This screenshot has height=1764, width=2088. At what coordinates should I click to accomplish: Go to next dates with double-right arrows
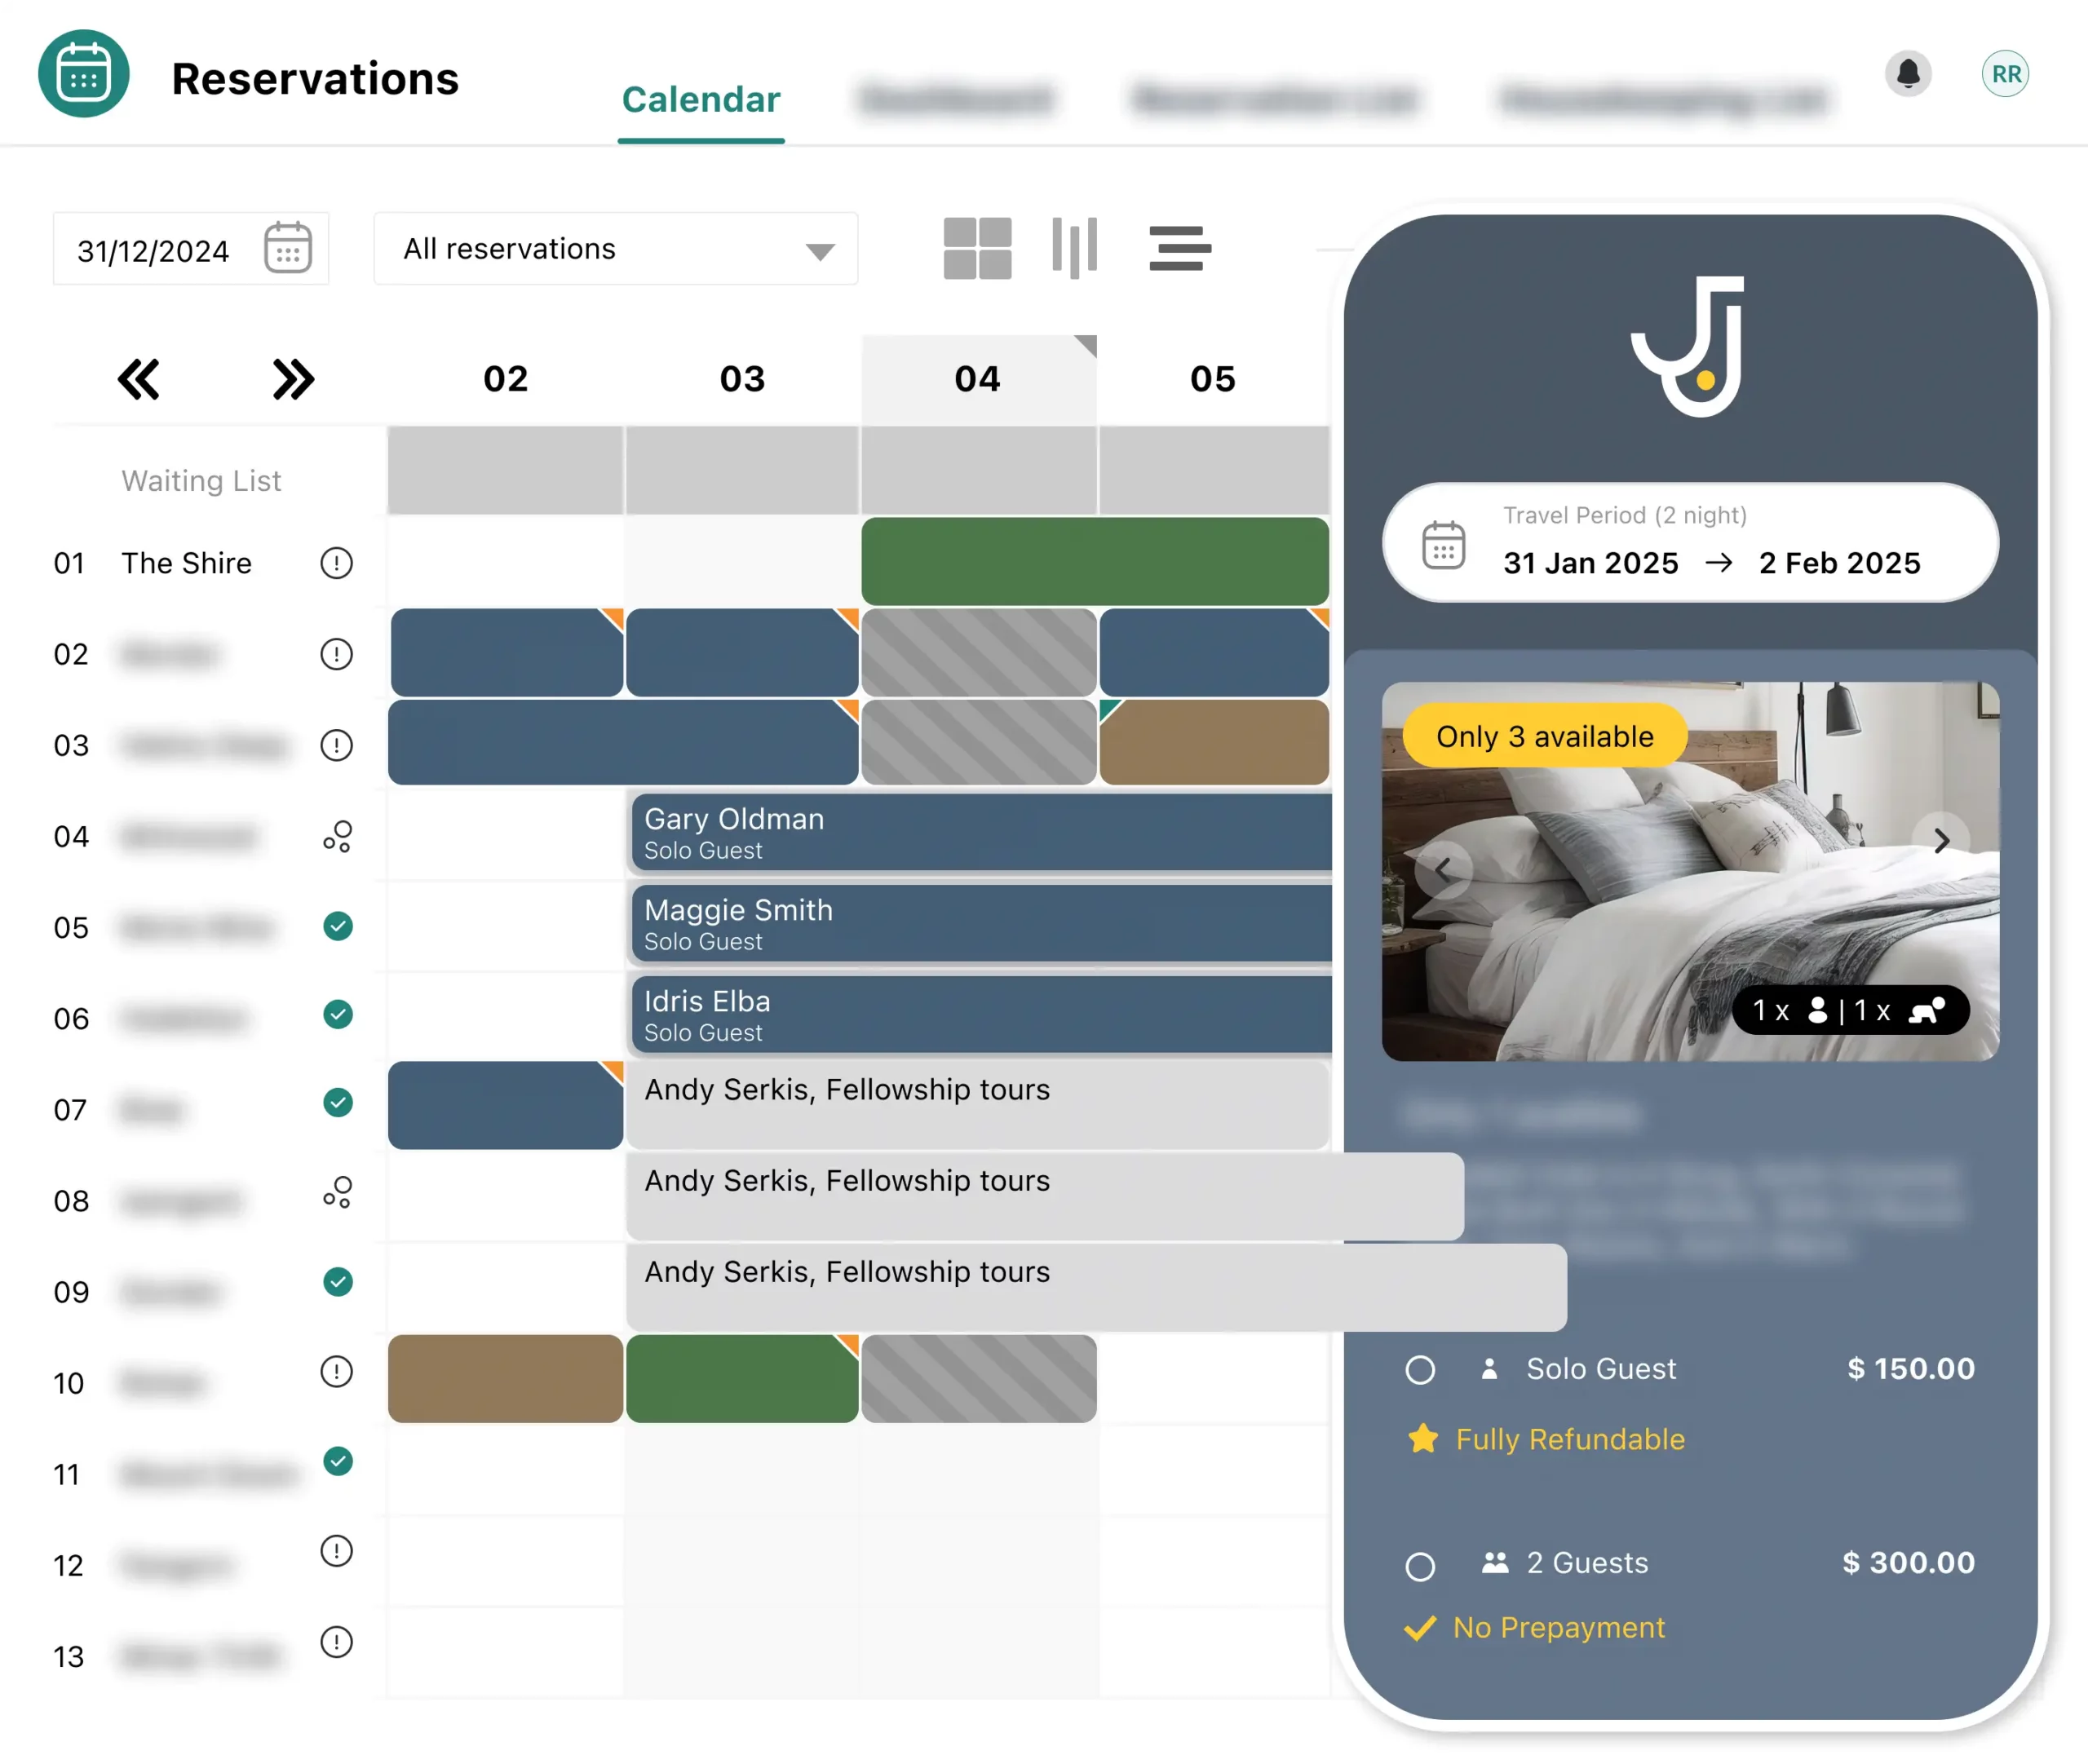coord(293,379)
